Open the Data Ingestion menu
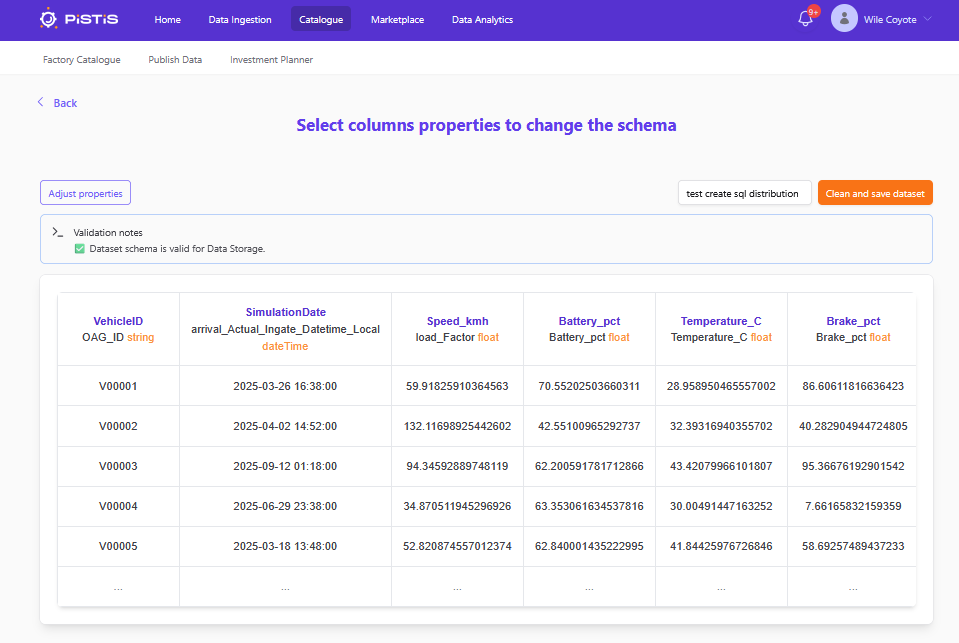959x643 pixels. click(x=240, y=20)
